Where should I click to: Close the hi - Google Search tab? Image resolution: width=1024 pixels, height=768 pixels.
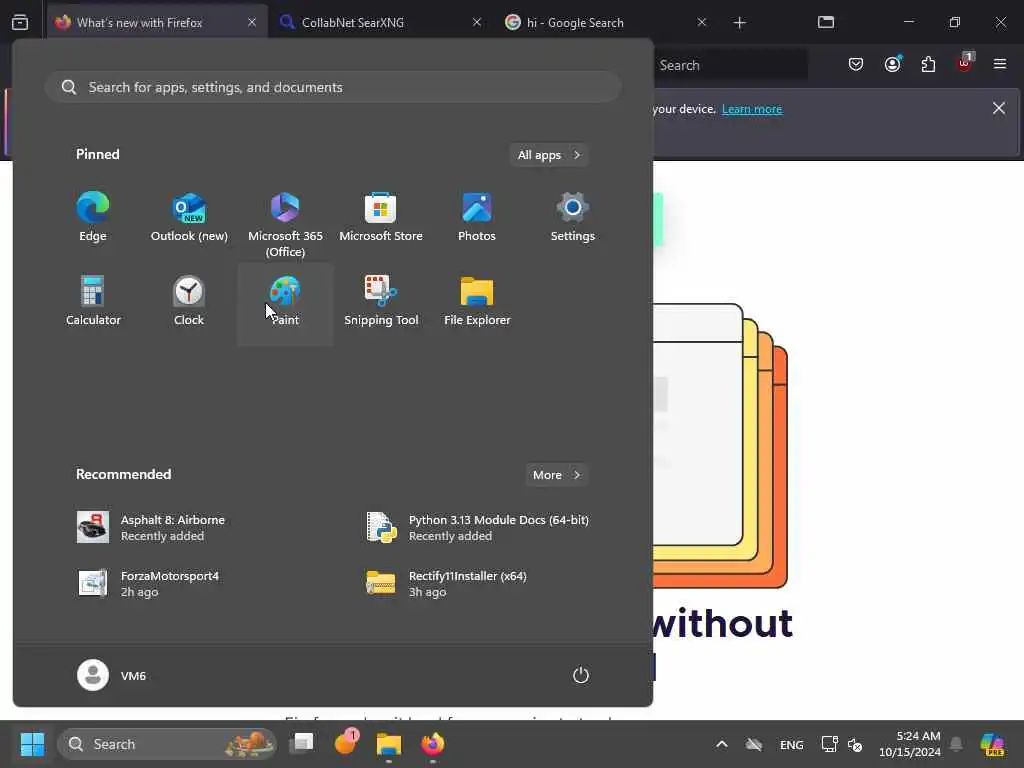pyautogui.click(x=701, y=22)
